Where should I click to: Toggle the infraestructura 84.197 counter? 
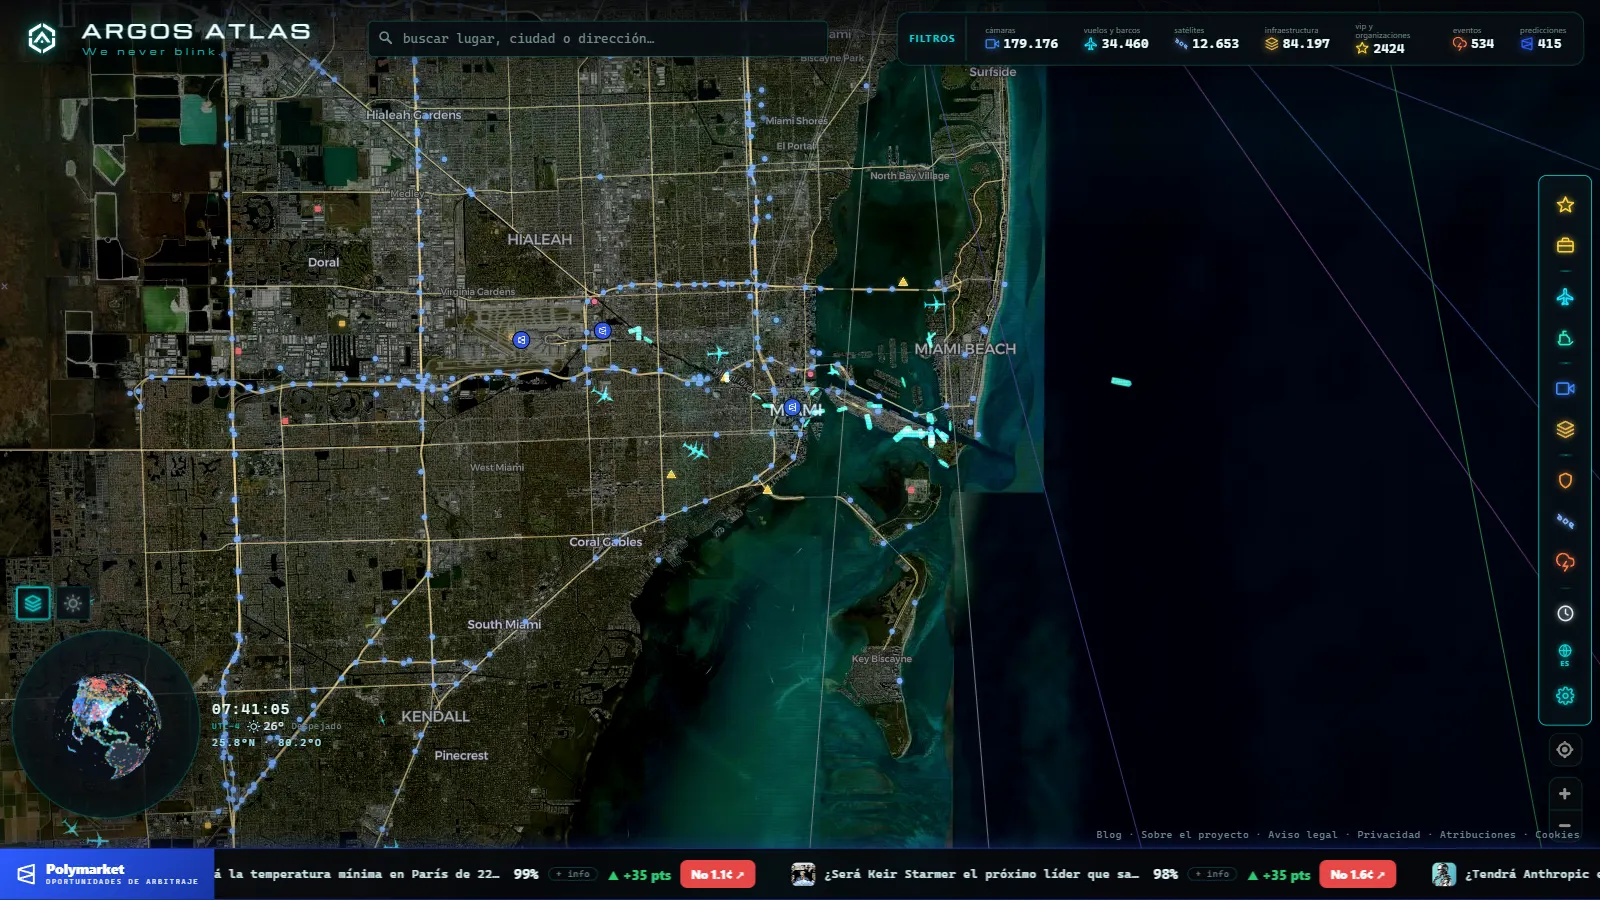pyautogui.click(x=1297, y=39)
